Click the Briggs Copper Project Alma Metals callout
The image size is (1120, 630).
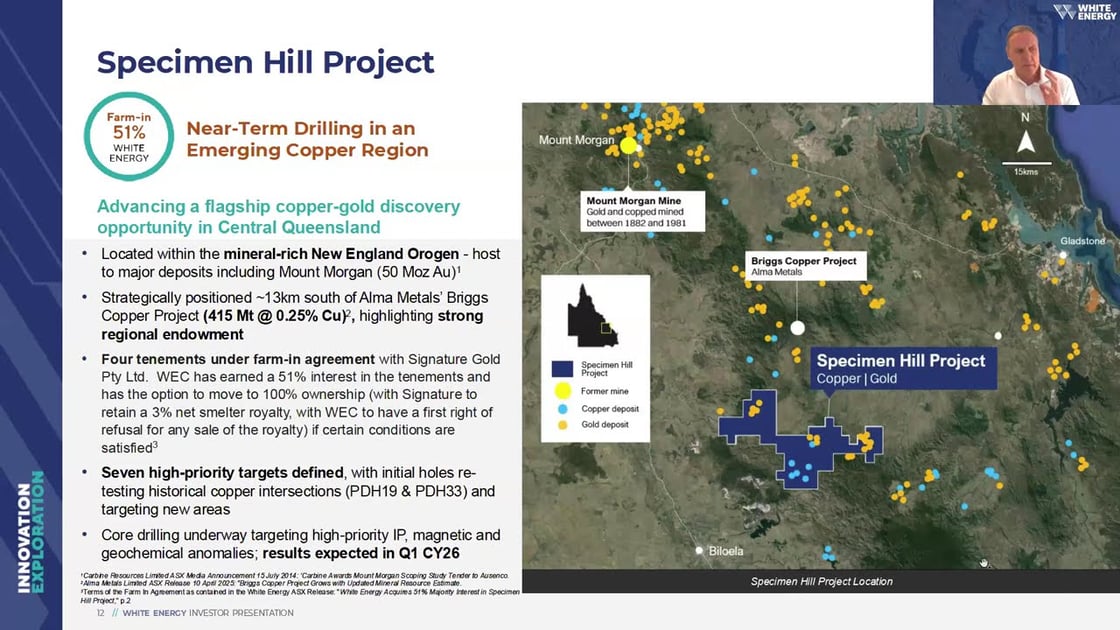point(804,265)
